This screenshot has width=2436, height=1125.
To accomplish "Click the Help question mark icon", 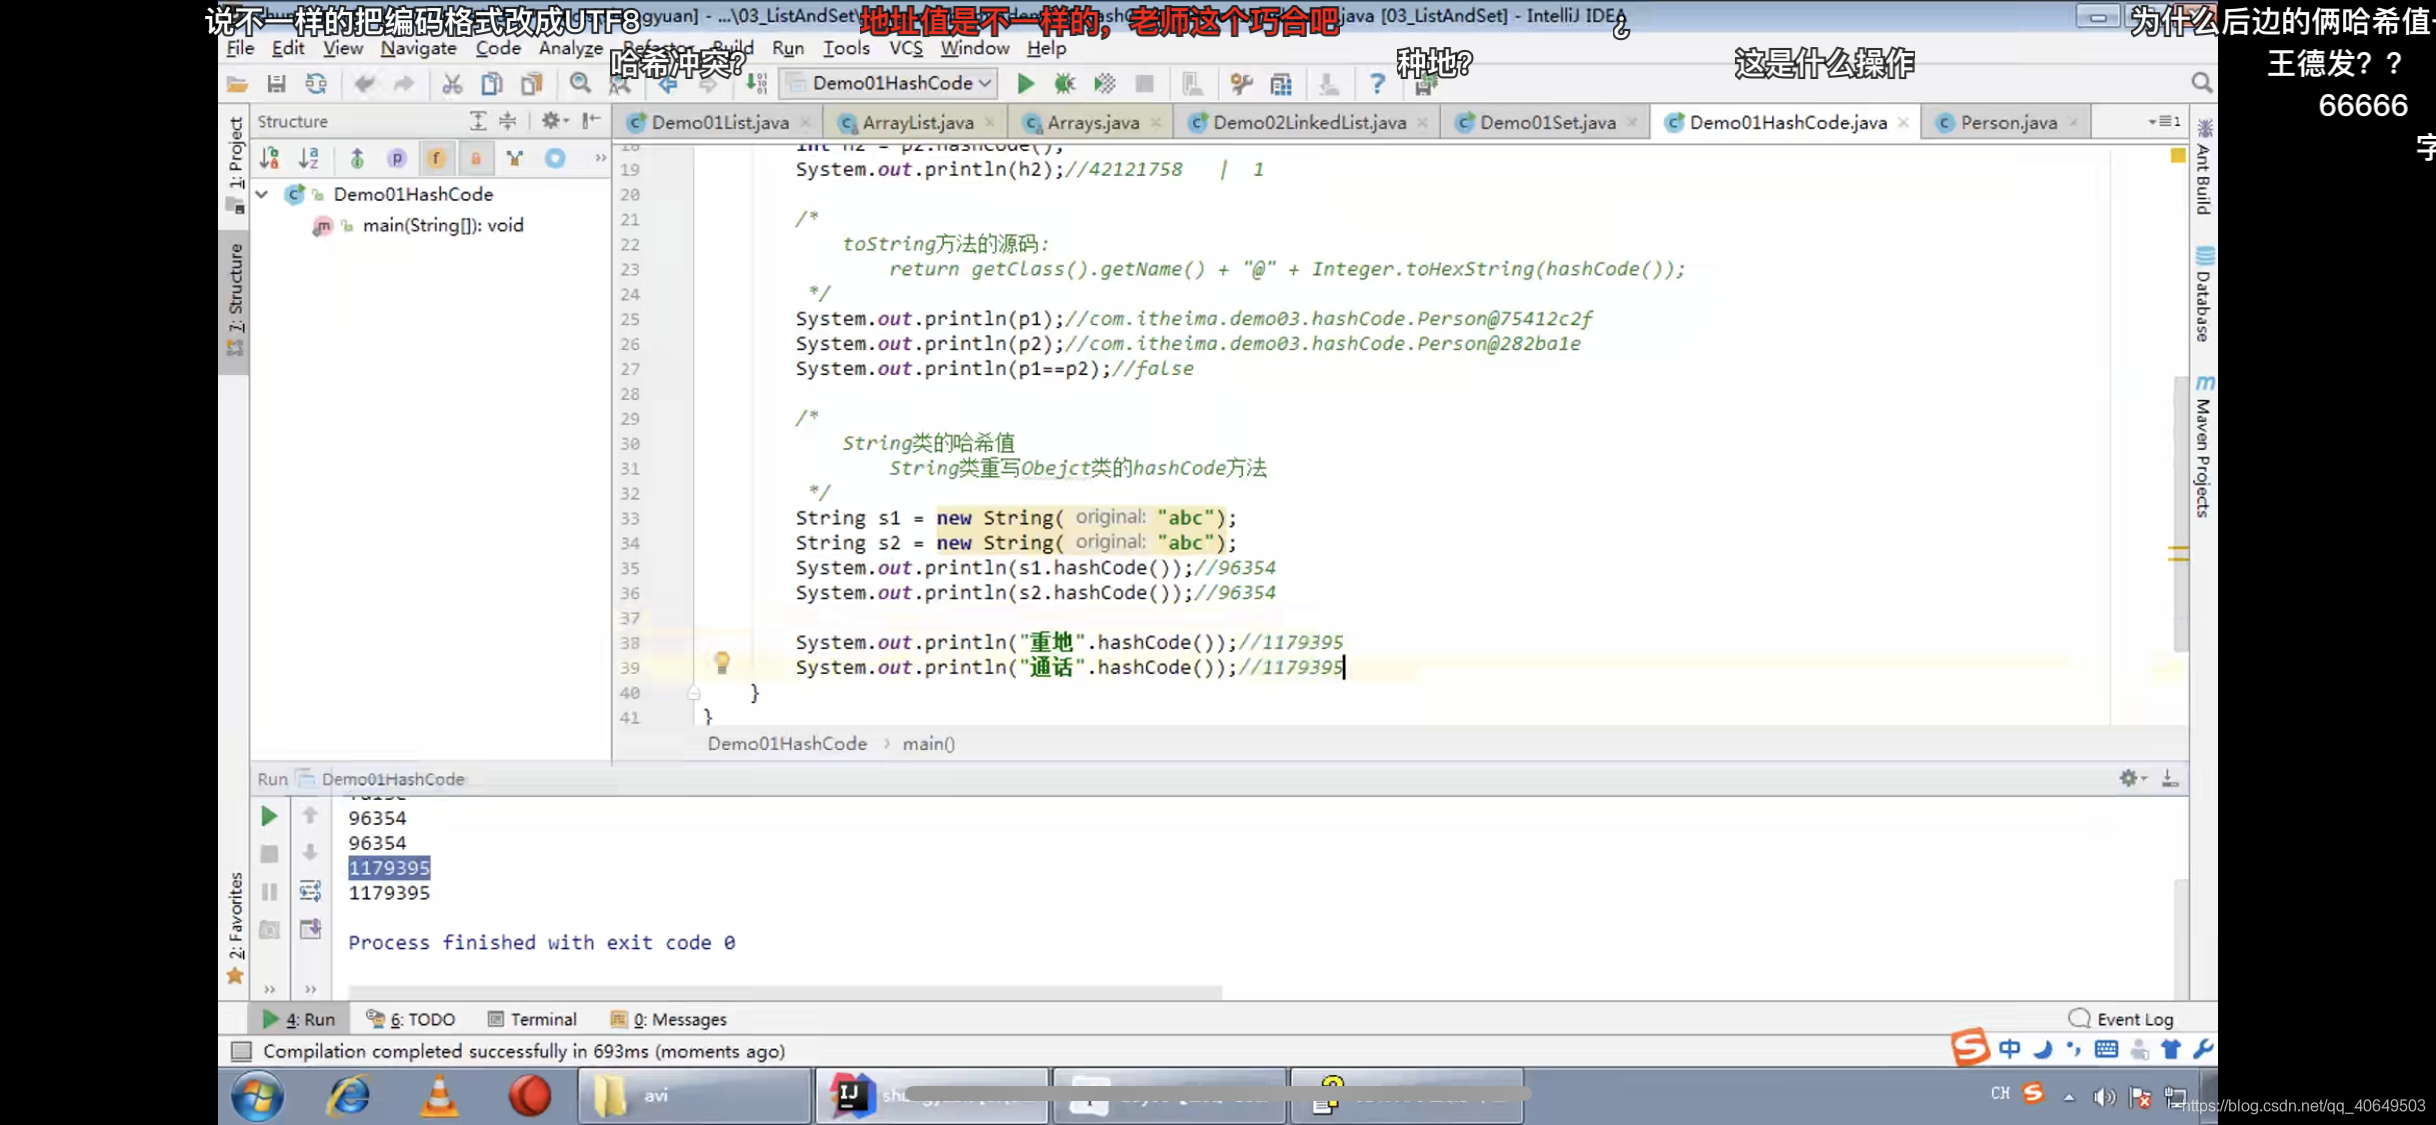I will point(1377,84).
